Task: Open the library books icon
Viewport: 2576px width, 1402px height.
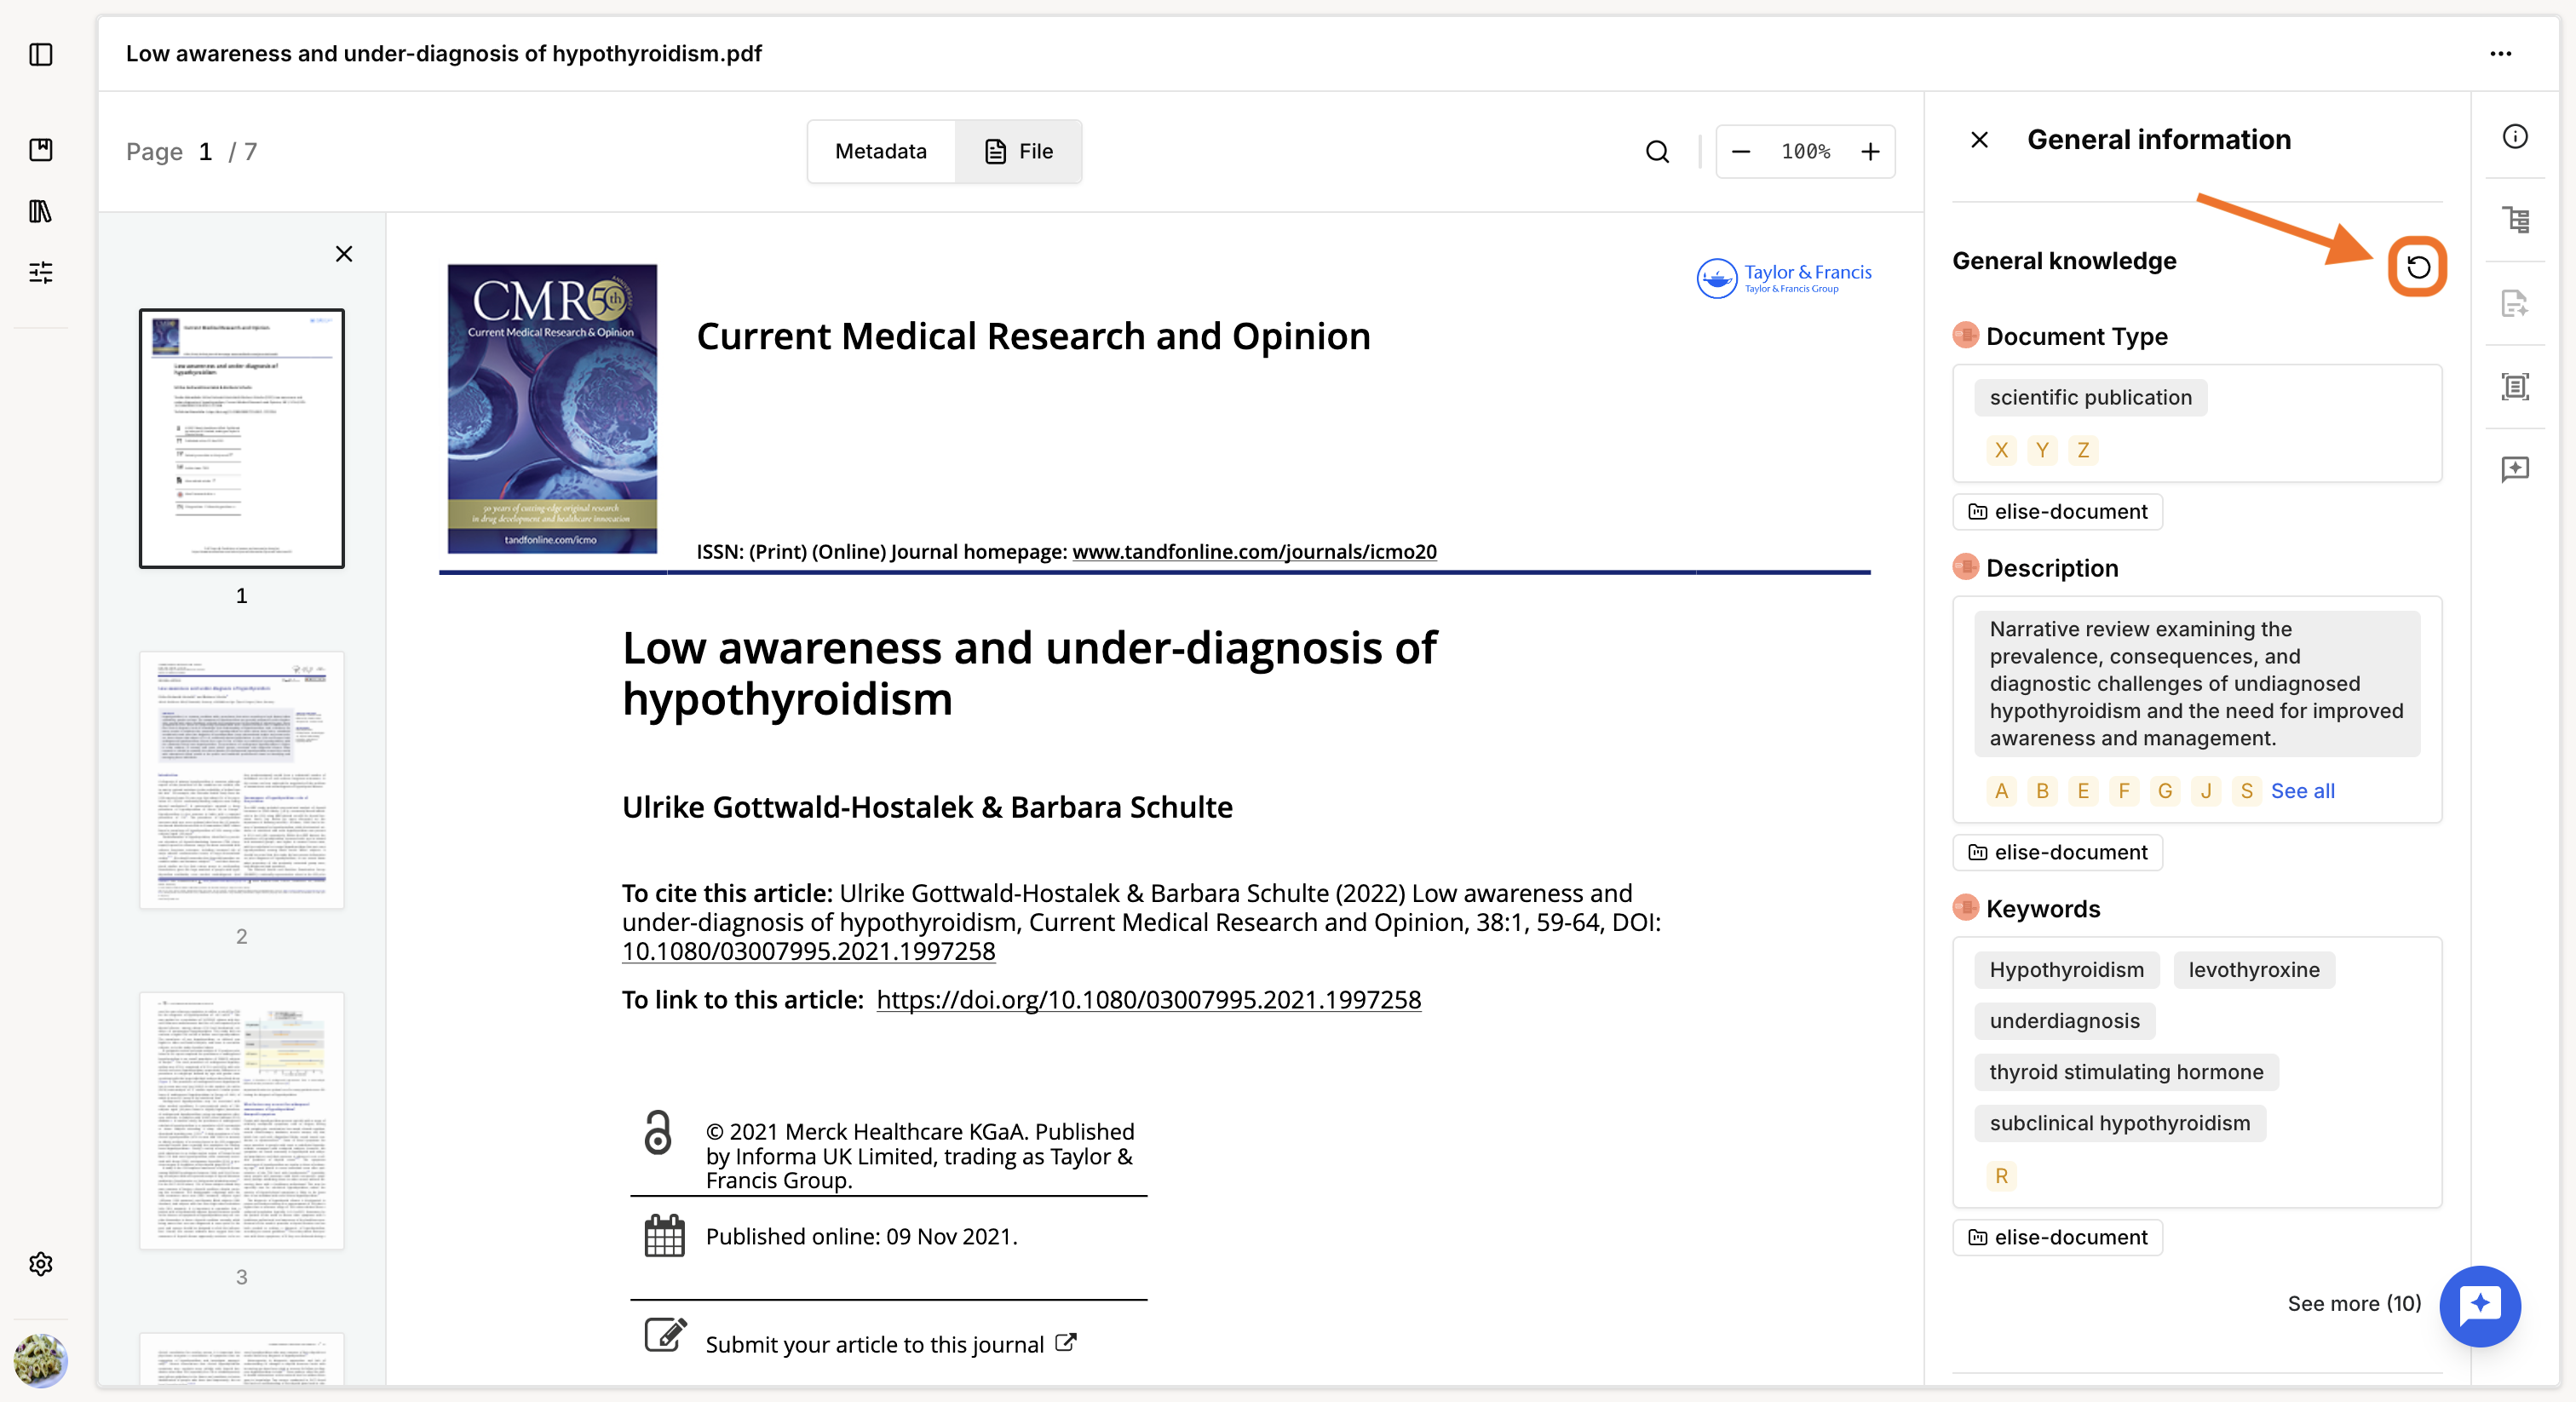Action: click(41, 211)
